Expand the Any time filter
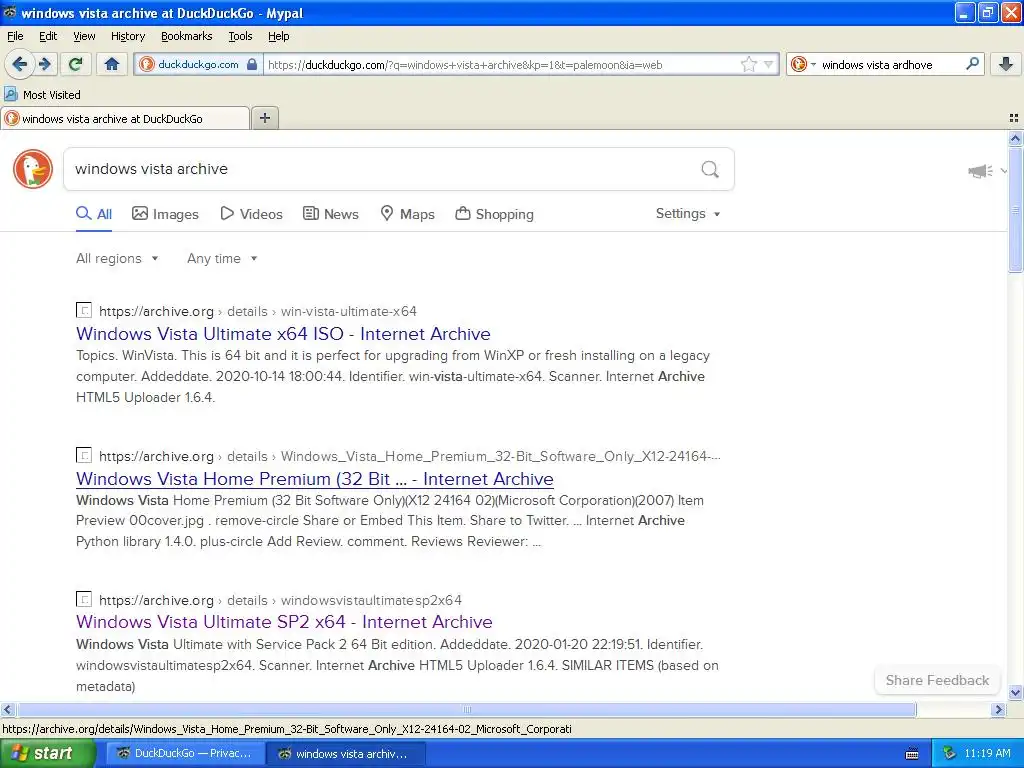Viewport: 1024px width, 768px height. pos(222,259)
